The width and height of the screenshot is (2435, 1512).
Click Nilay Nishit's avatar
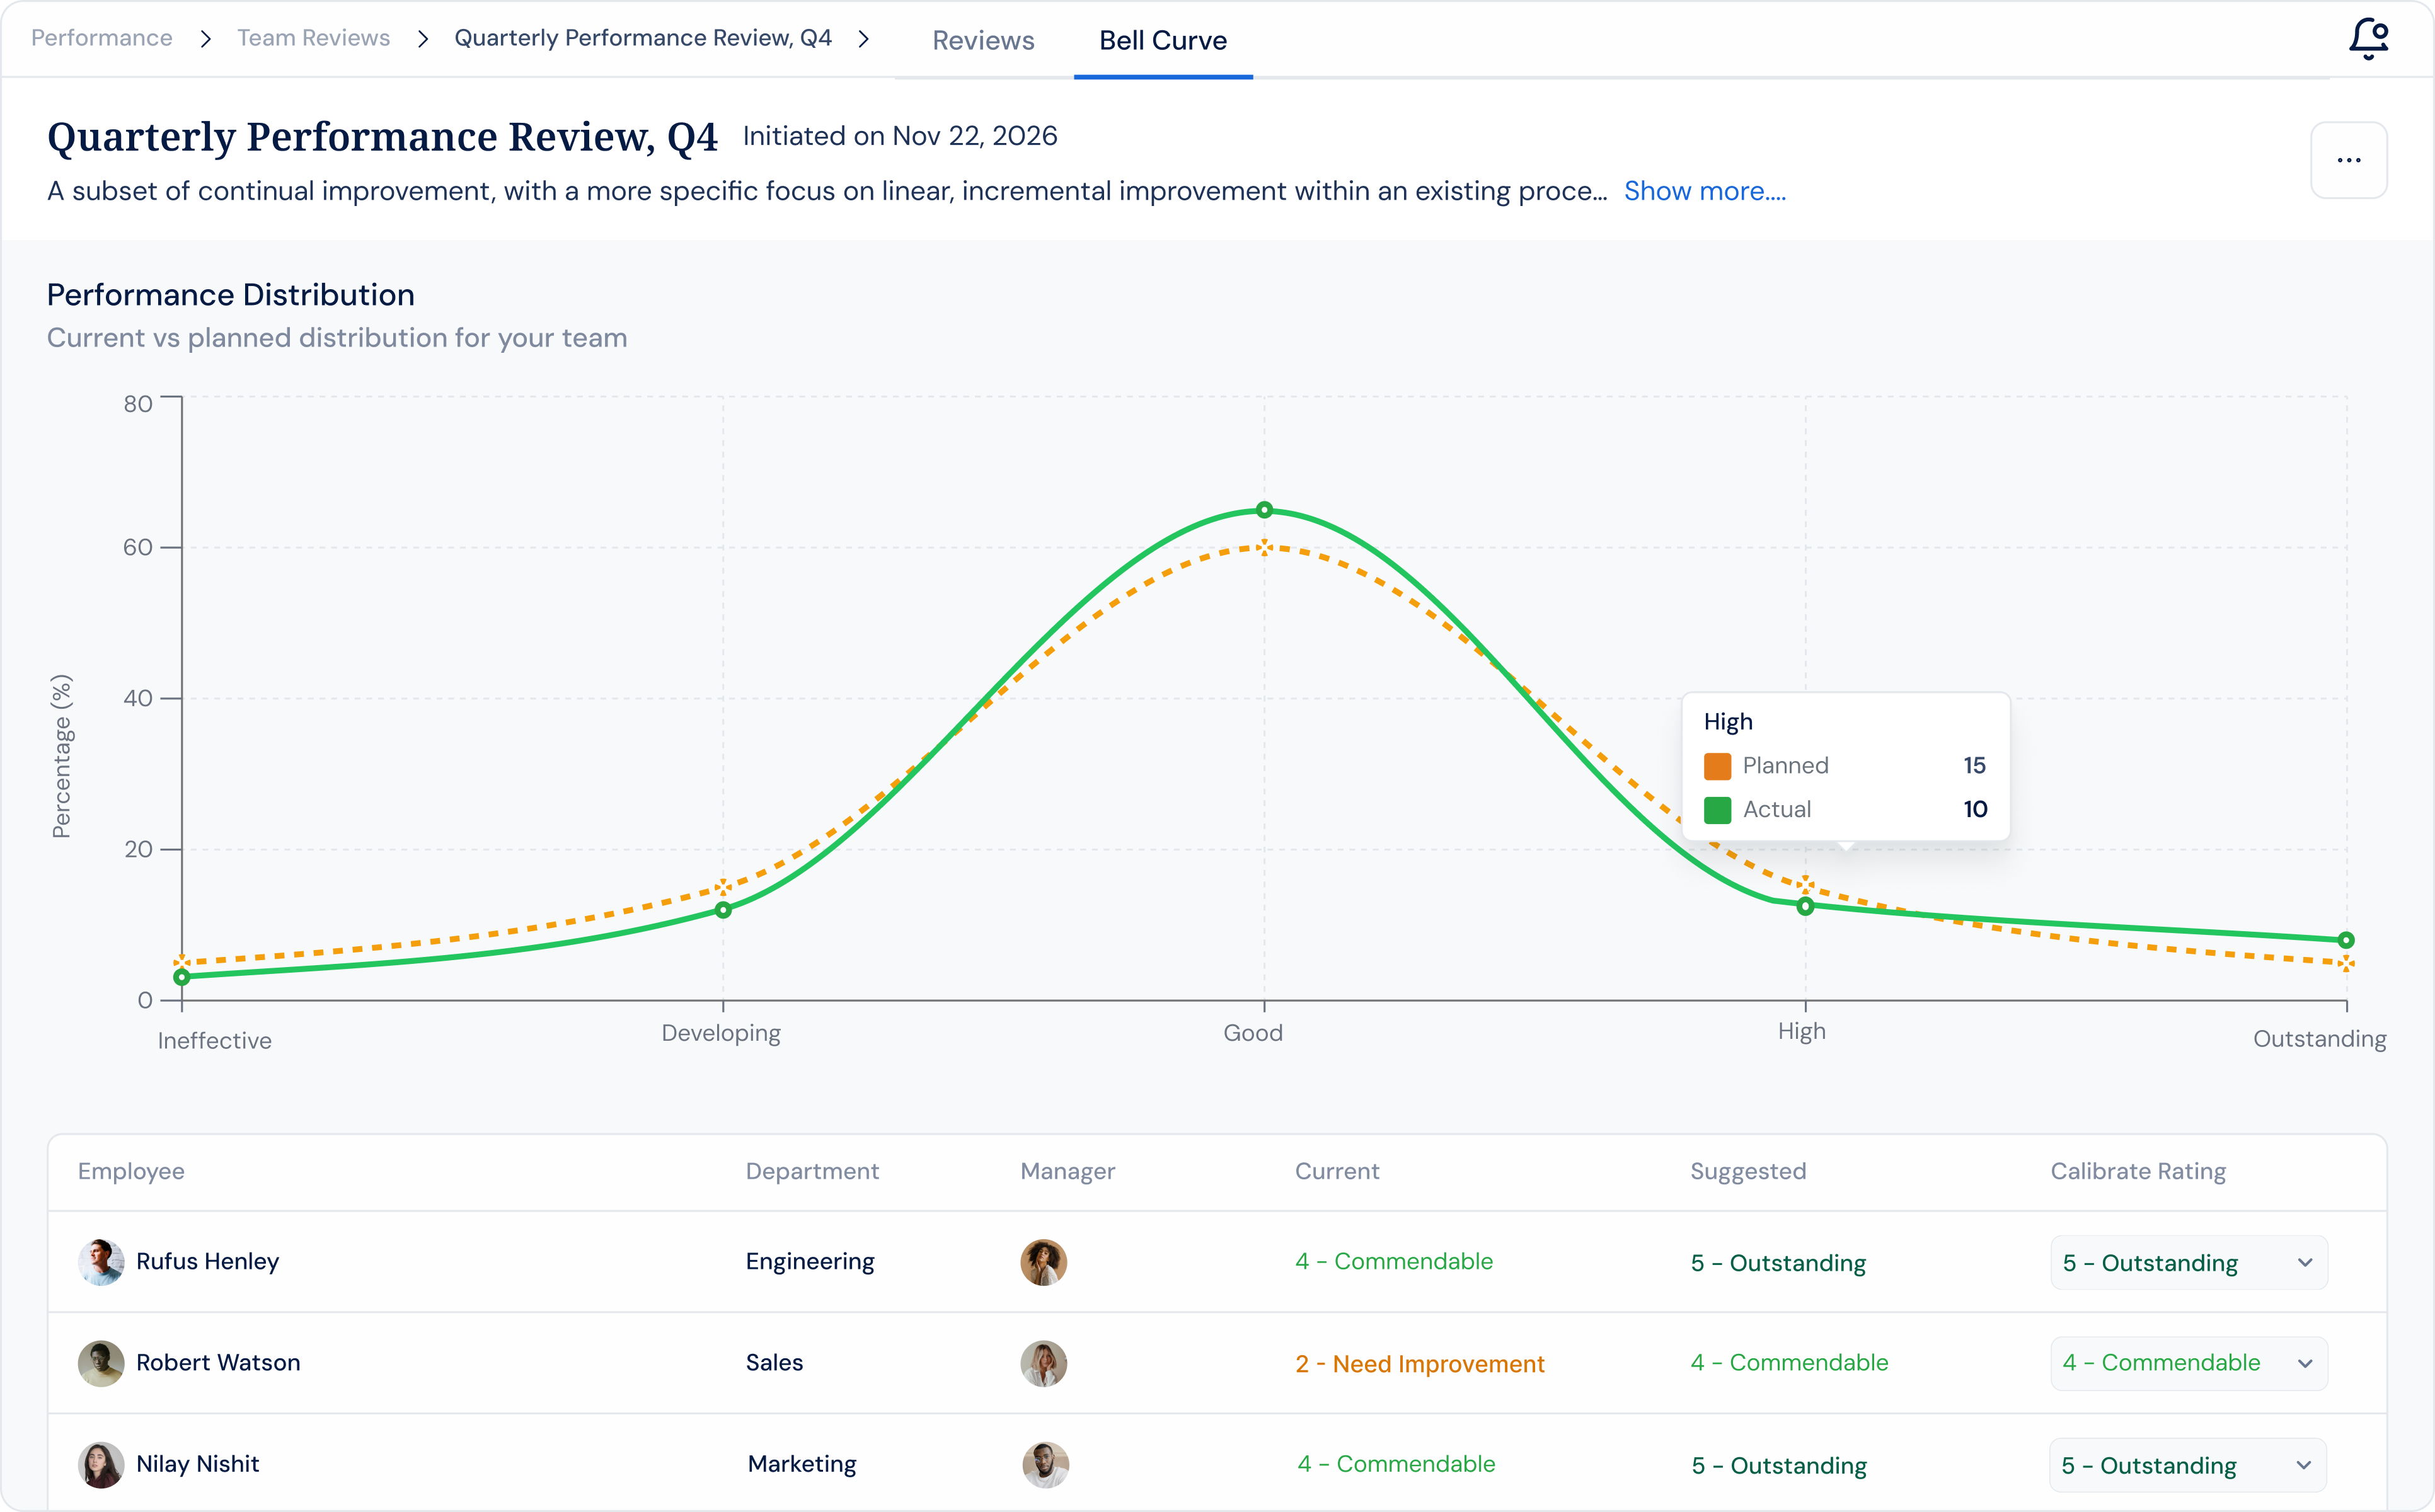tap(101, 1464)
